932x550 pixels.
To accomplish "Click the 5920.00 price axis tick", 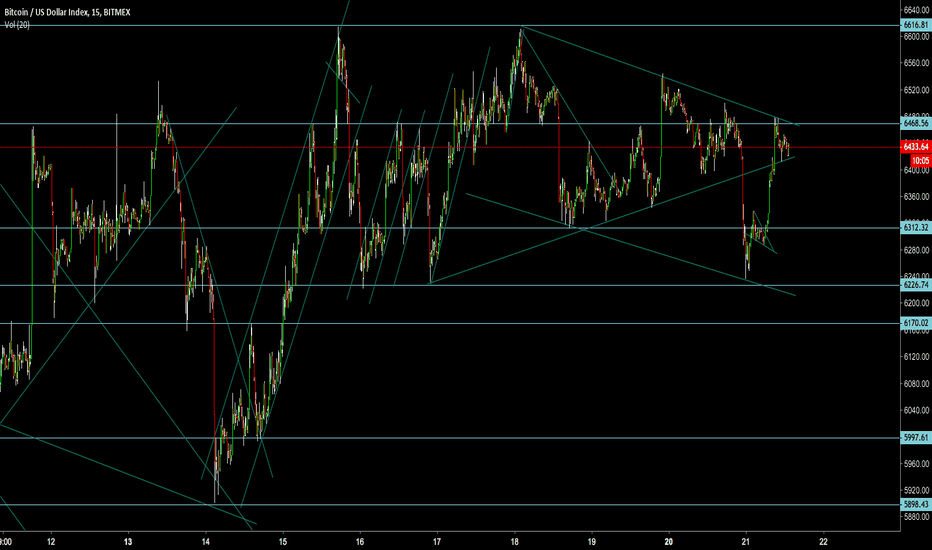I will coord(916,491).
